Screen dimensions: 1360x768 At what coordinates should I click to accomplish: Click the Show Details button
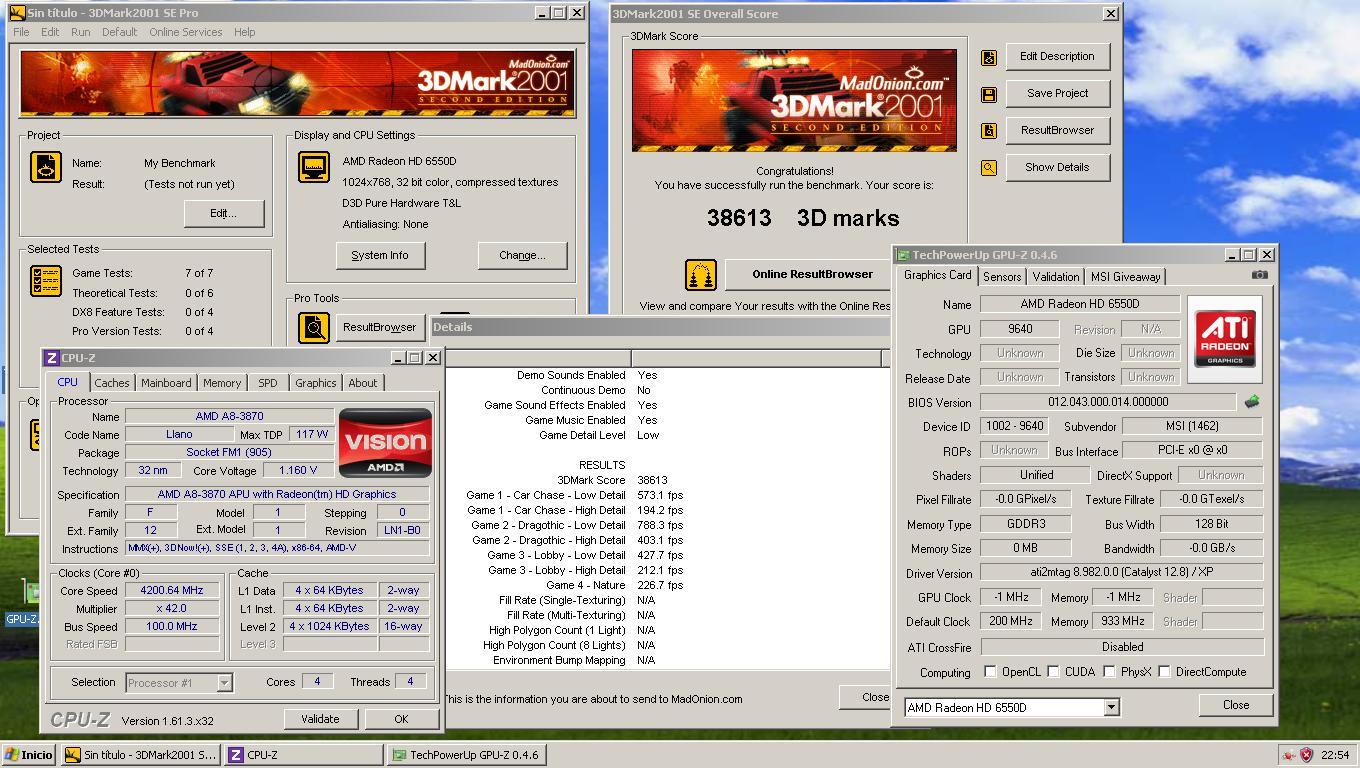(x=1057, y=167)
